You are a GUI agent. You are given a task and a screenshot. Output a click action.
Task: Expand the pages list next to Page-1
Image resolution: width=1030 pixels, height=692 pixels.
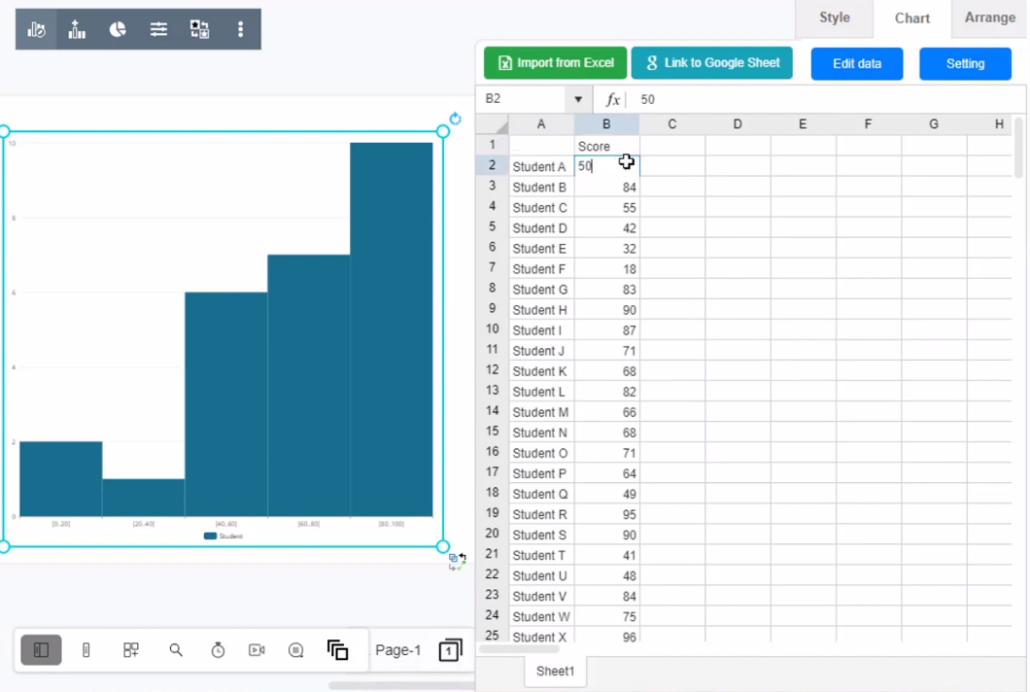point(449,650)
